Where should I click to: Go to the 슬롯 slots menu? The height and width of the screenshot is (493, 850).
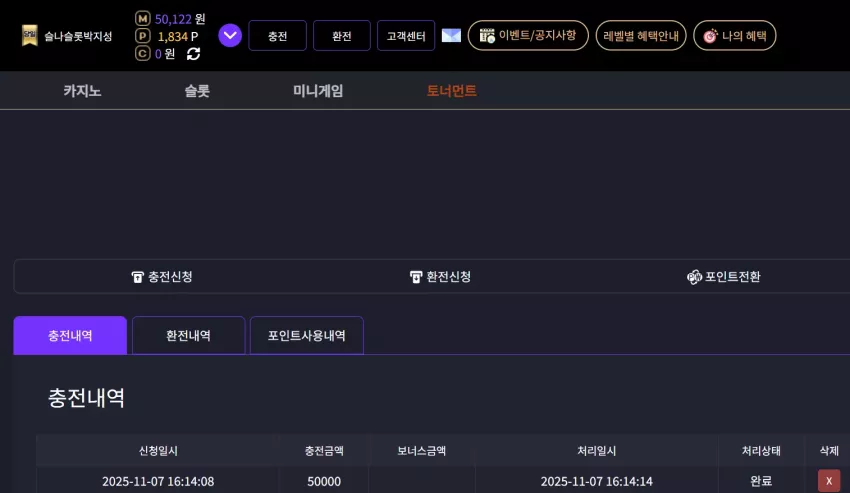pos(197,91)
